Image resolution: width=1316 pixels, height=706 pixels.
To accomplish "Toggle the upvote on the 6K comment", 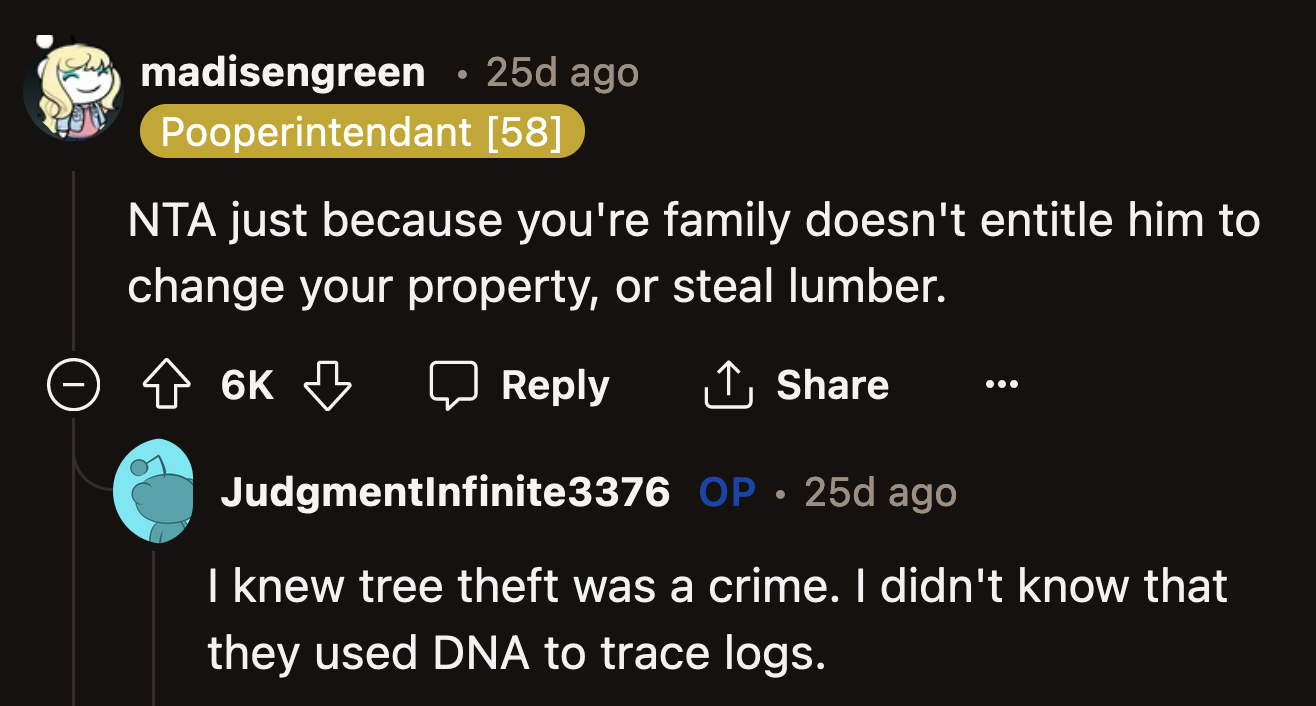I will [x=166, y=384].
